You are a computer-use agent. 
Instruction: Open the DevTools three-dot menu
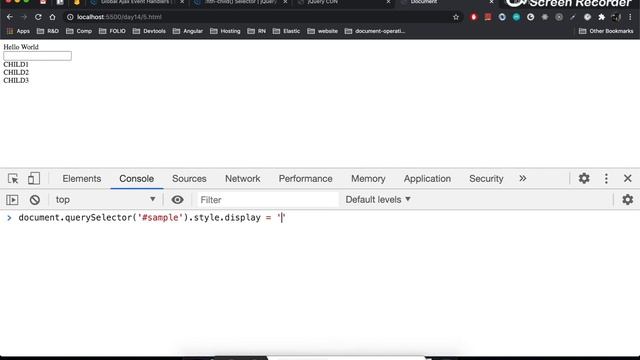[x=606, y=178]
